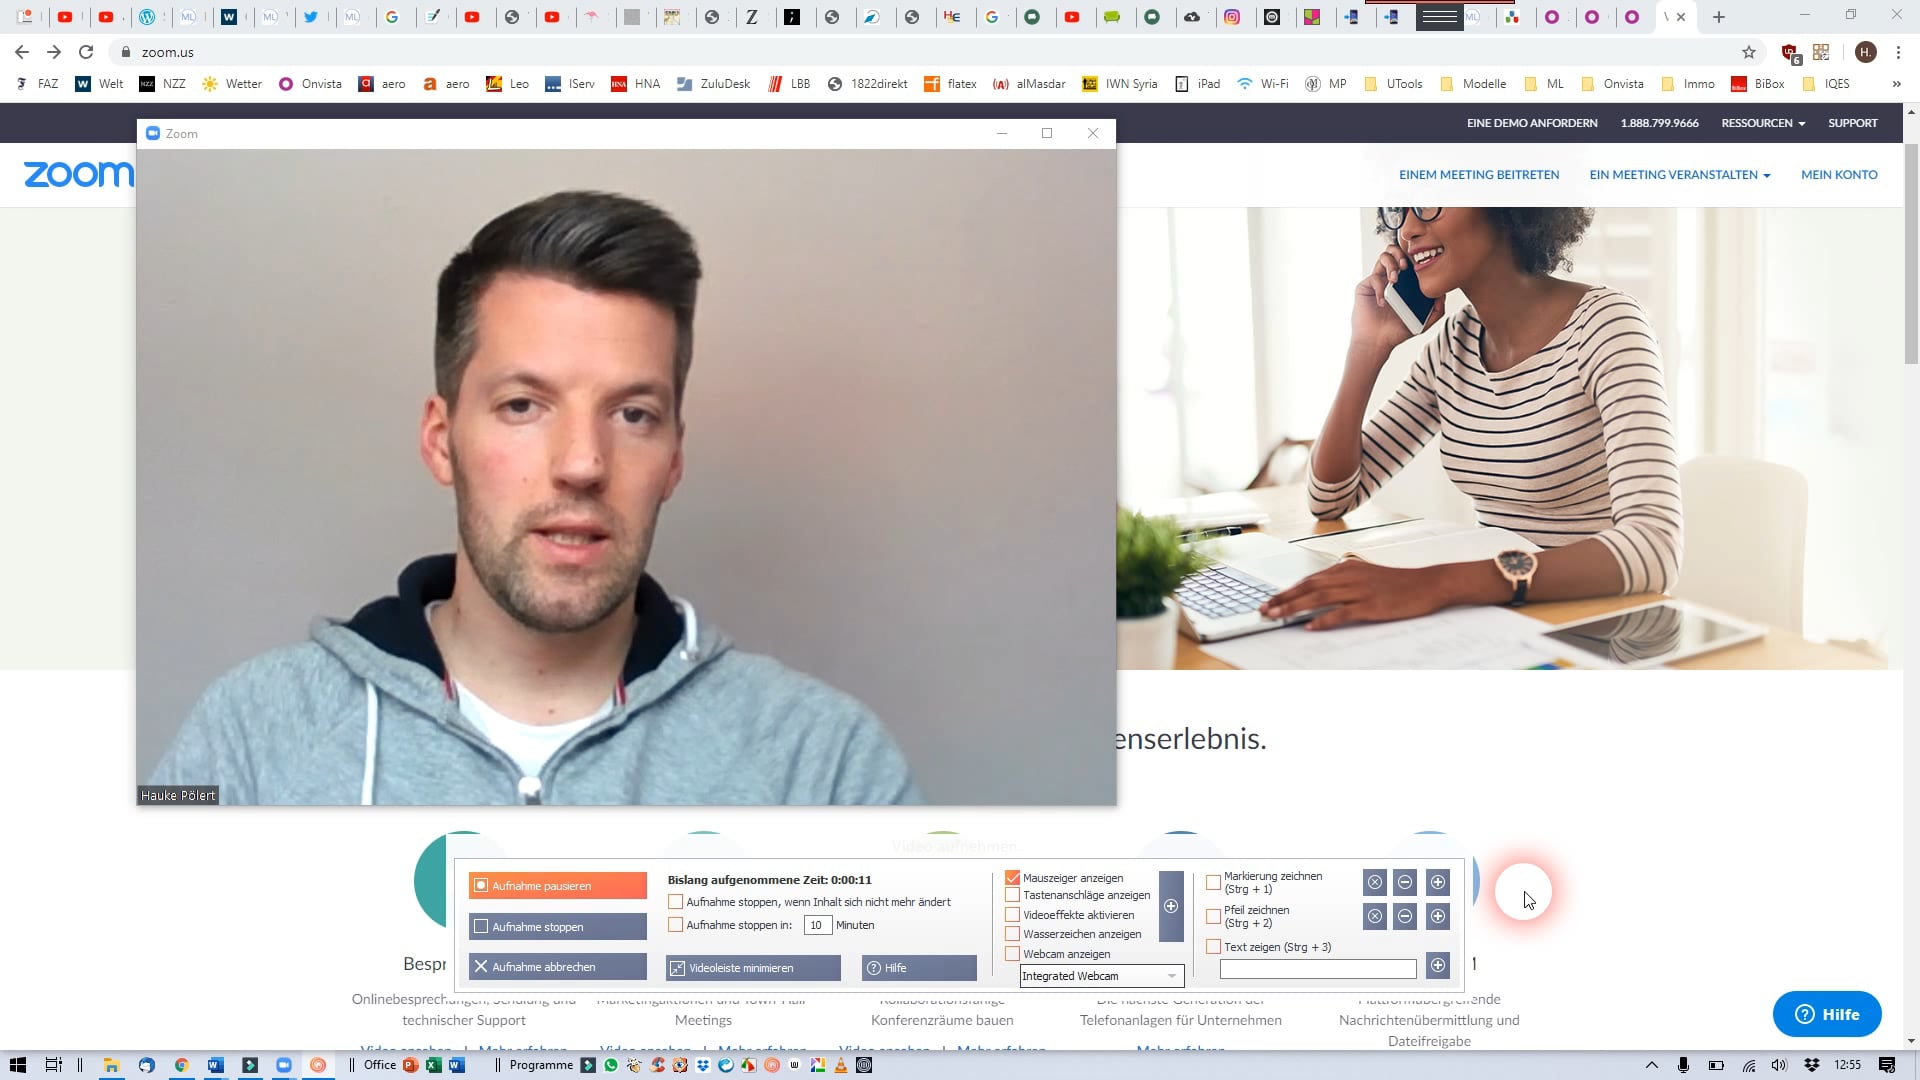Cancel recording with Aufnahme abbrechen
This screenshot has width=1920, height=1080.
coord(557,967)
